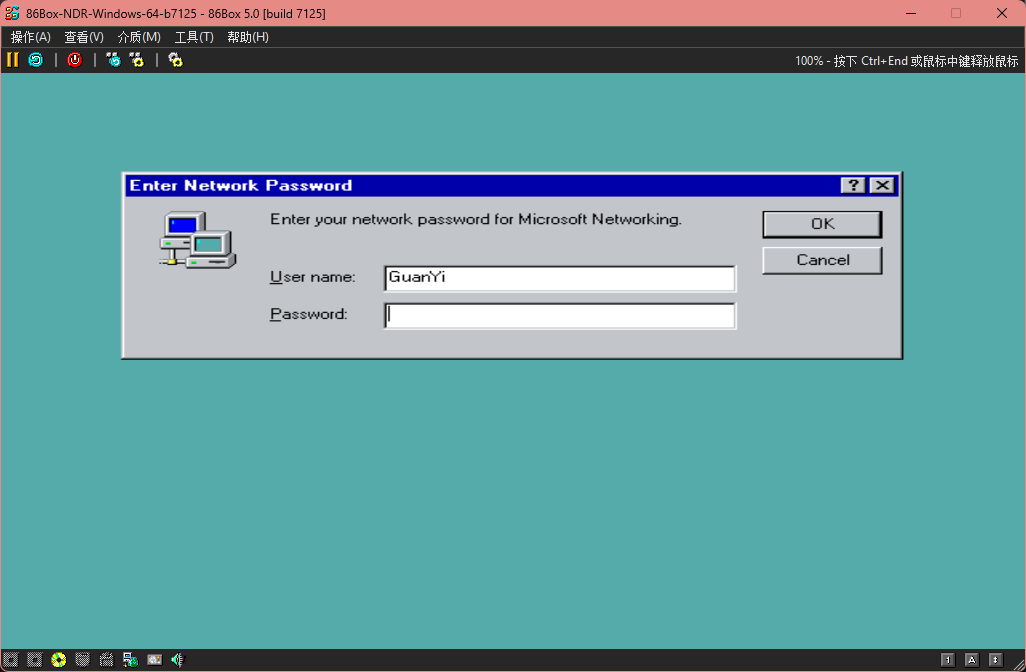The width and height of the screenshot is (1026, 672).
Task: Click the network computer-and-globe status icon
Action: [x=130, y=660]
